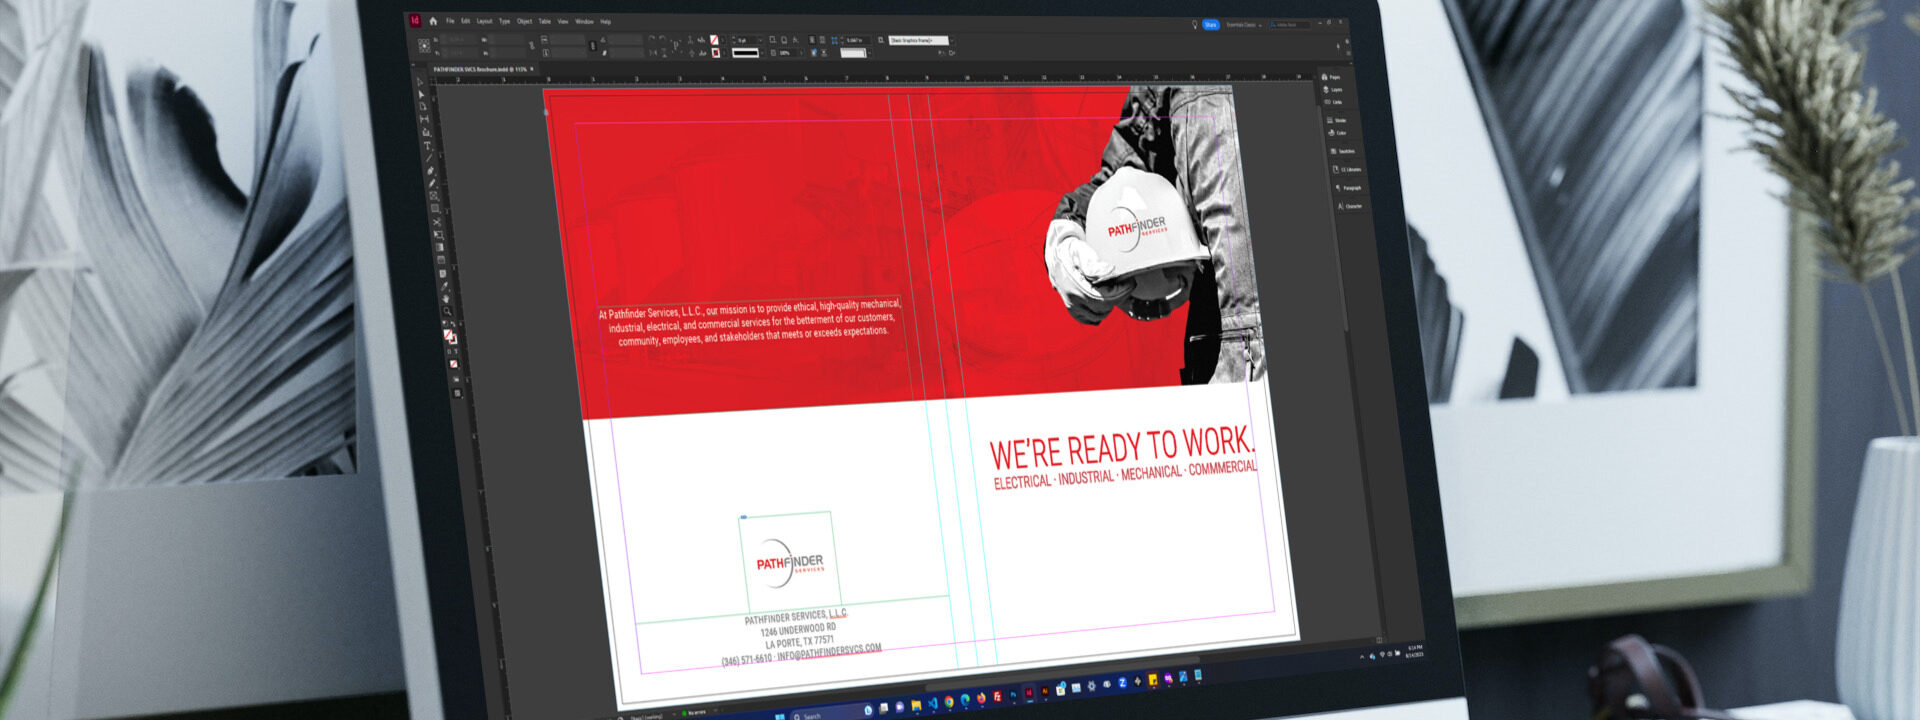This screenshot has height=720, width=1920.
Task: Toggle constrain proportions link icon
Action: [532, 46]
